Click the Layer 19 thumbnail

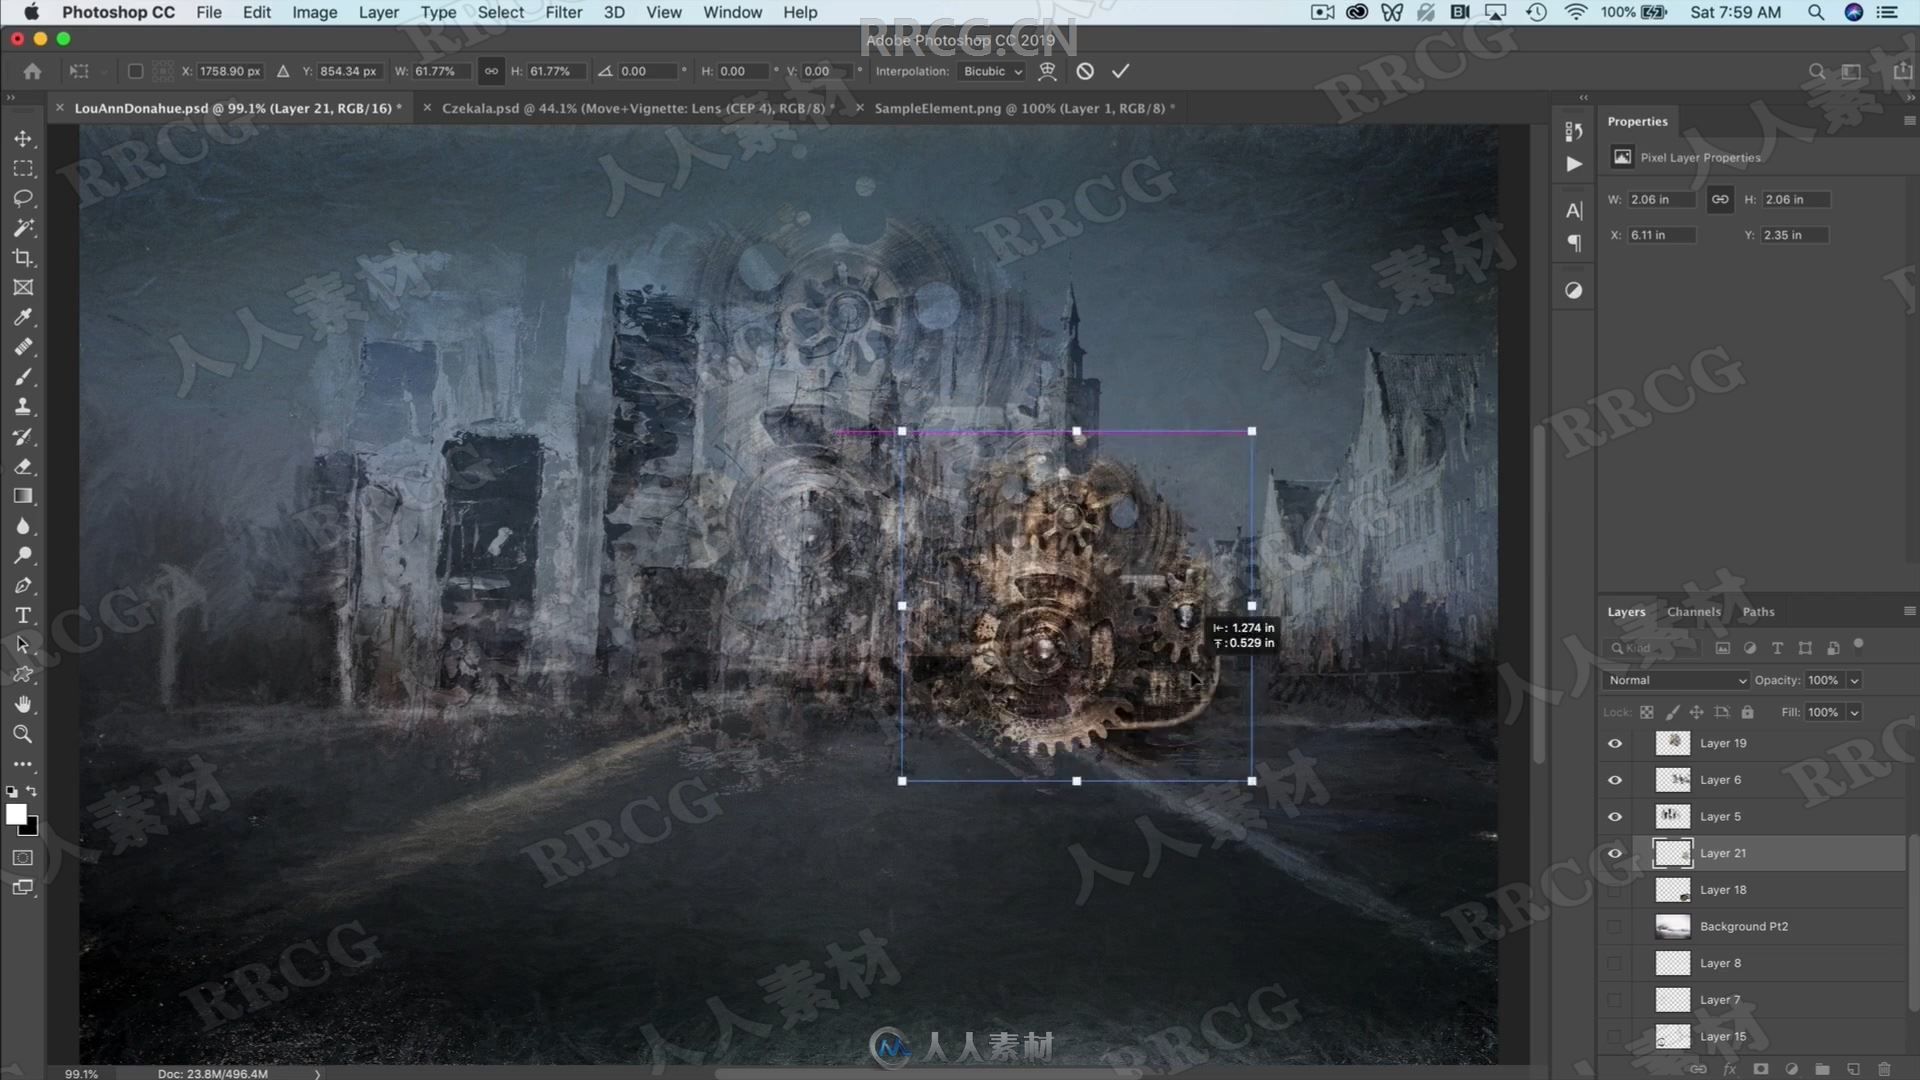[1672, 743]
